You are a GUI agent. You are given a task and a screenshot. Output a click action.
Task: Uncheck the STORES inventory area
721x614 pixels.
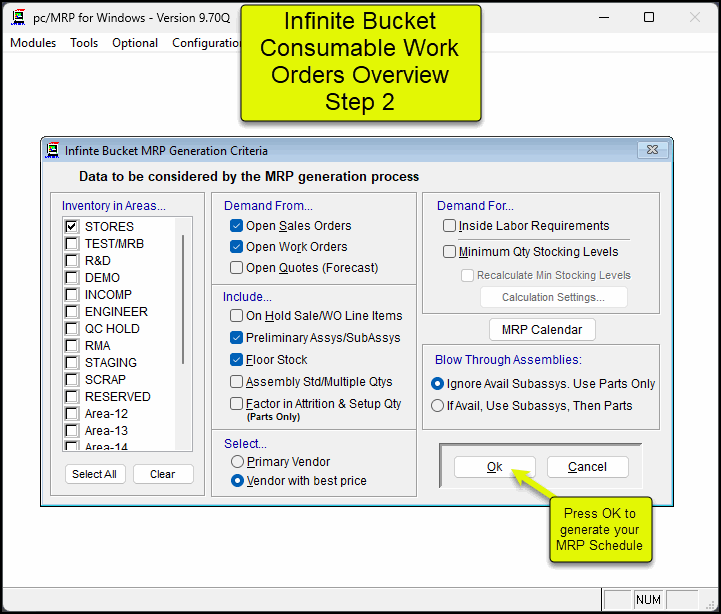[x=72, y=227]
